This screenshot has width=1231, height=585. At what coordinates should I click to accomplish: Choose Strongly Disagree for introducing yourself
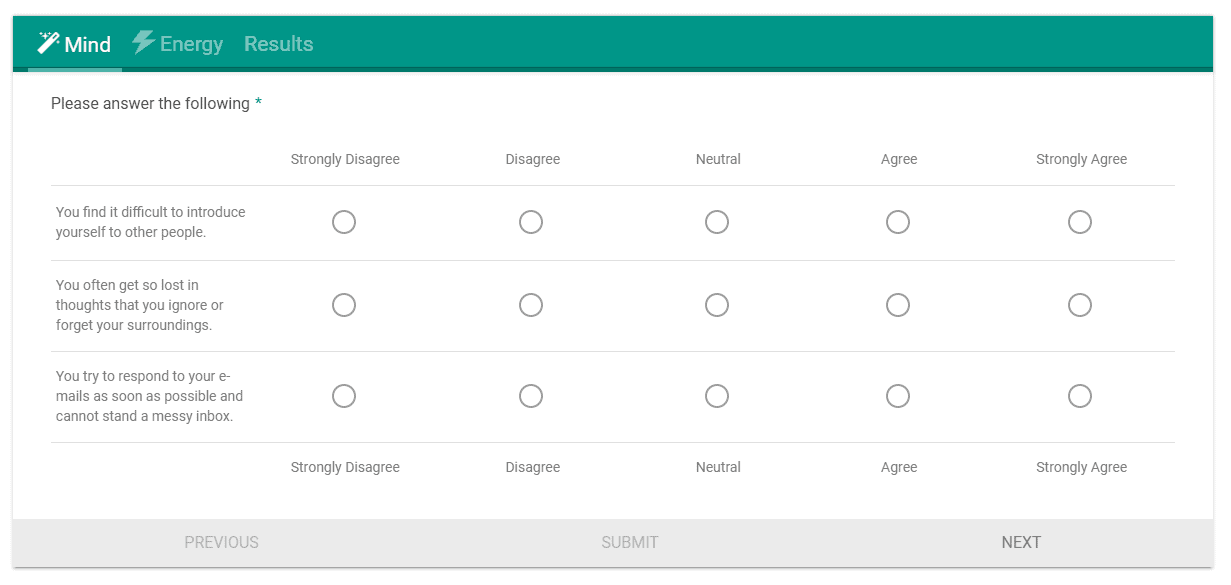pyautogui.click(x=344, y=222)
